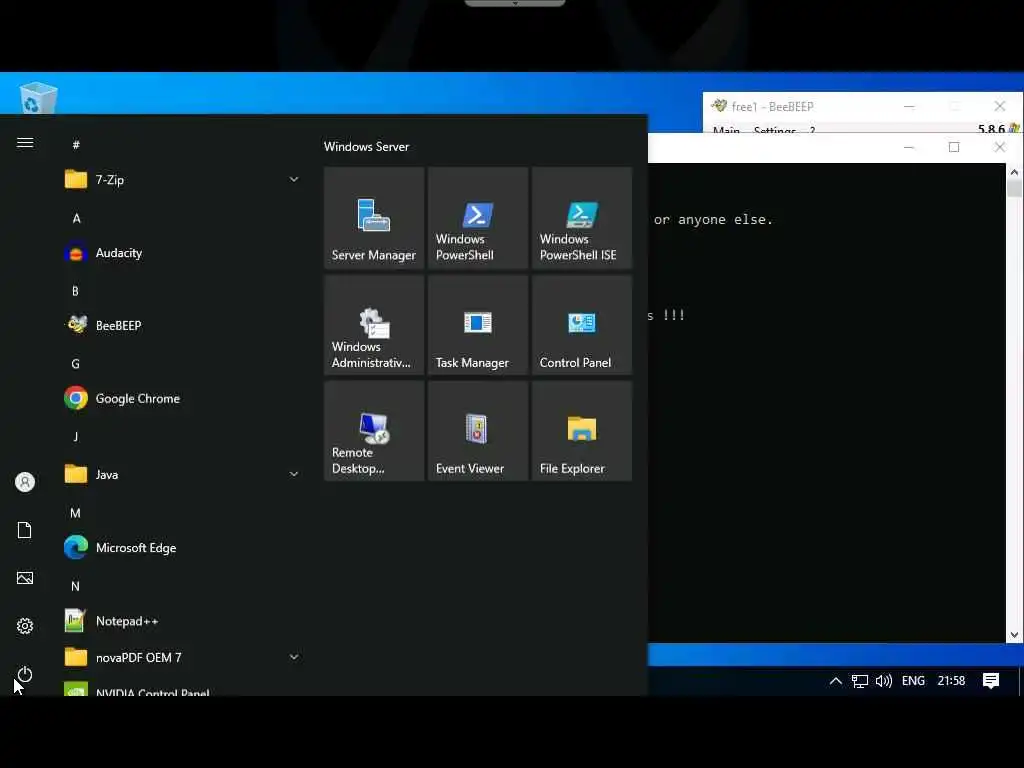1024x768 pixels.
Task: Click the Windows Server group title
Action: tap(366, 147)
